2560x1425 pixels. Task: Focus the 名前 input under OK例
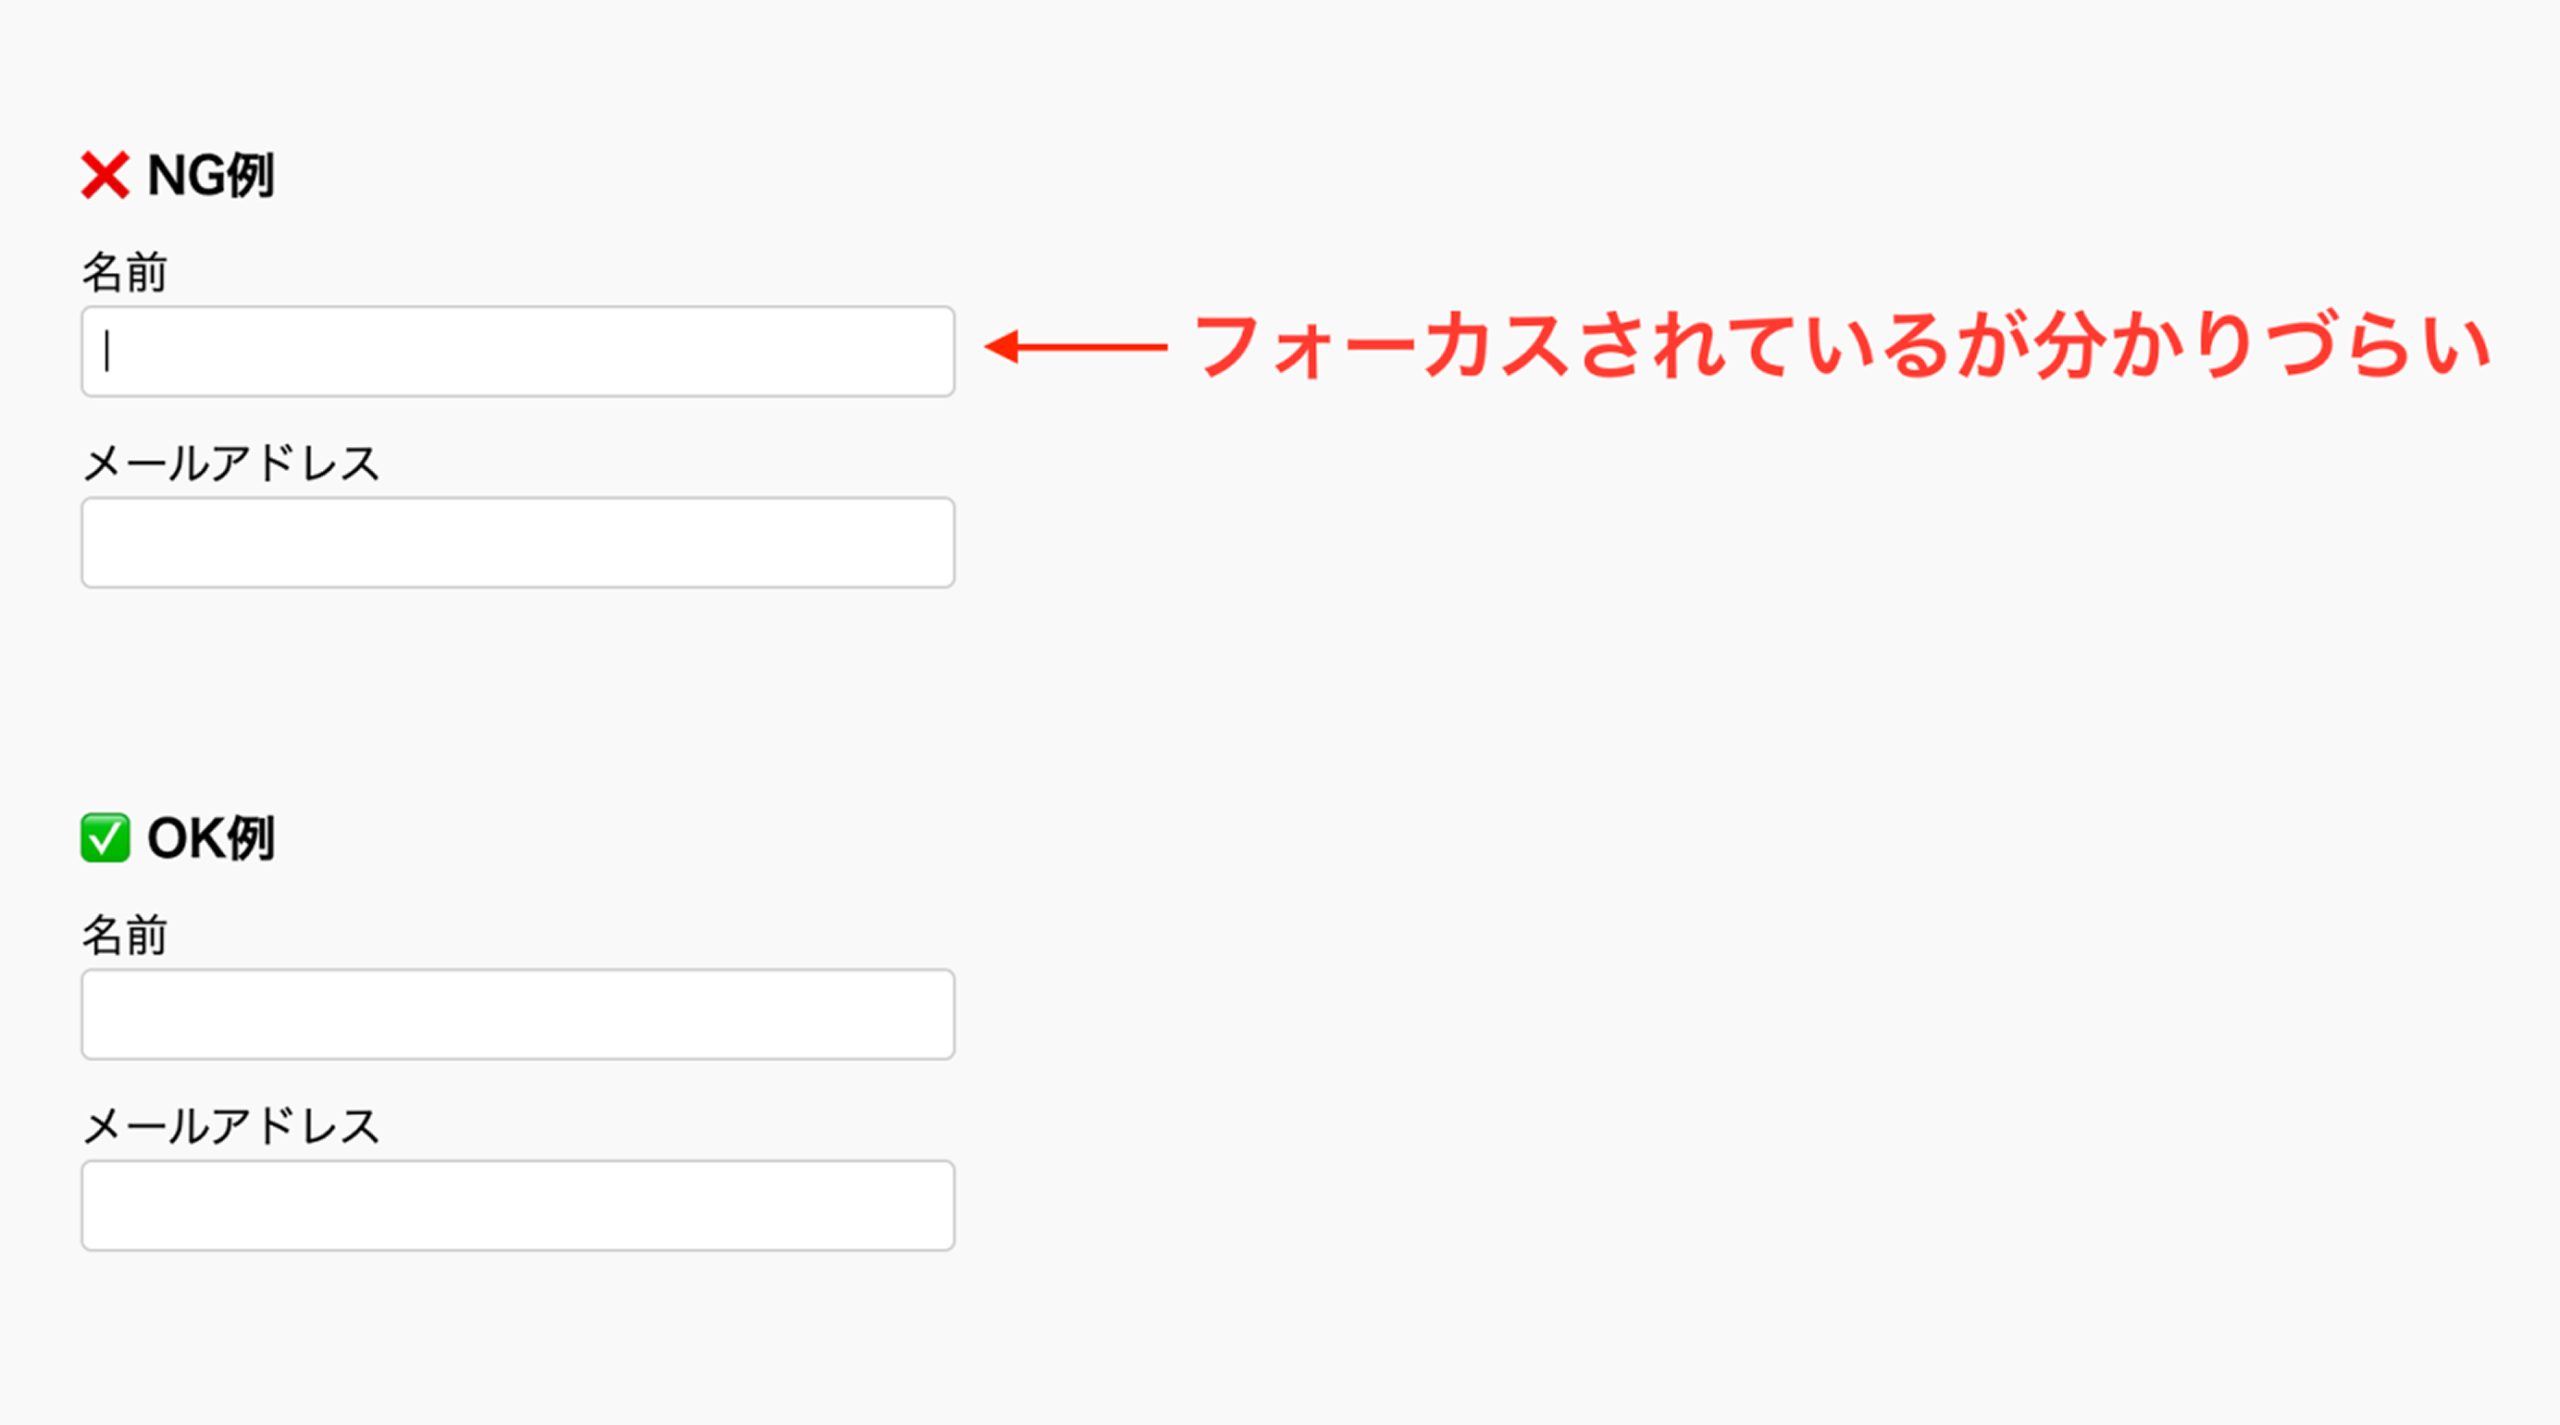click(x=518, y=1014)
